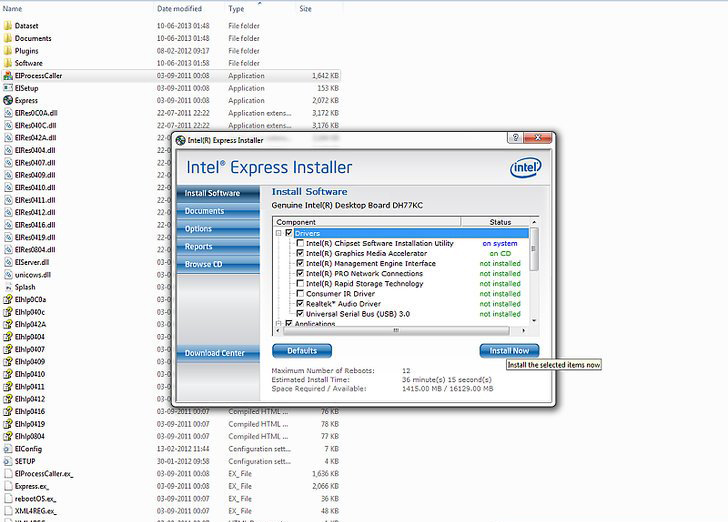Image resolution: width=728 pixels, height=522 pixels.
Task: Toggle the Drivers group checkbox
Action: click(289, 233)
